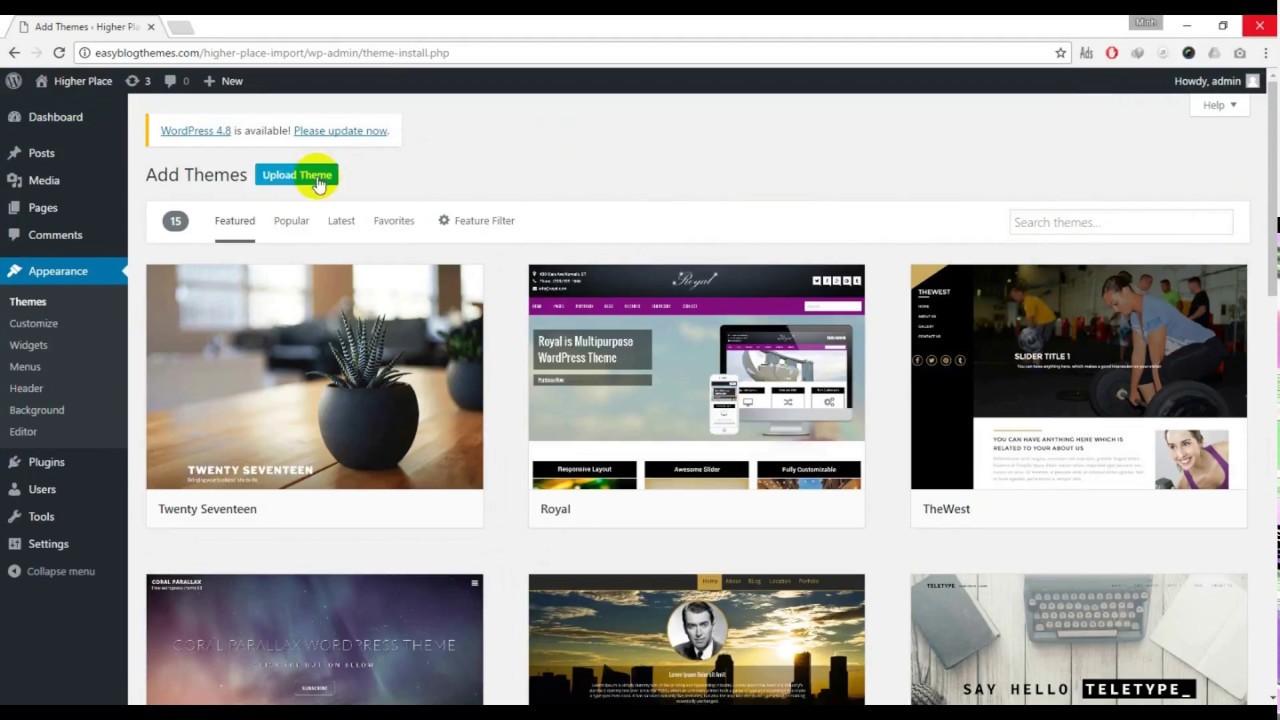Click the WordPress 4.8 link
The height and width of the screenshot is (720, 1280).
pyautogui.click(x=196, y=131)
